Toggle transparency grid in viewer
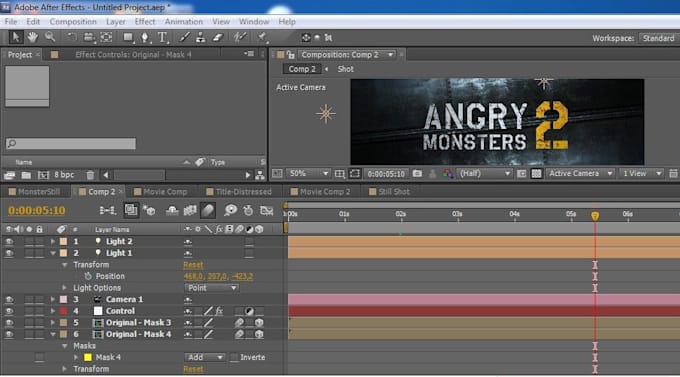This screenshot has width=680, height=377. coord(536,174)
